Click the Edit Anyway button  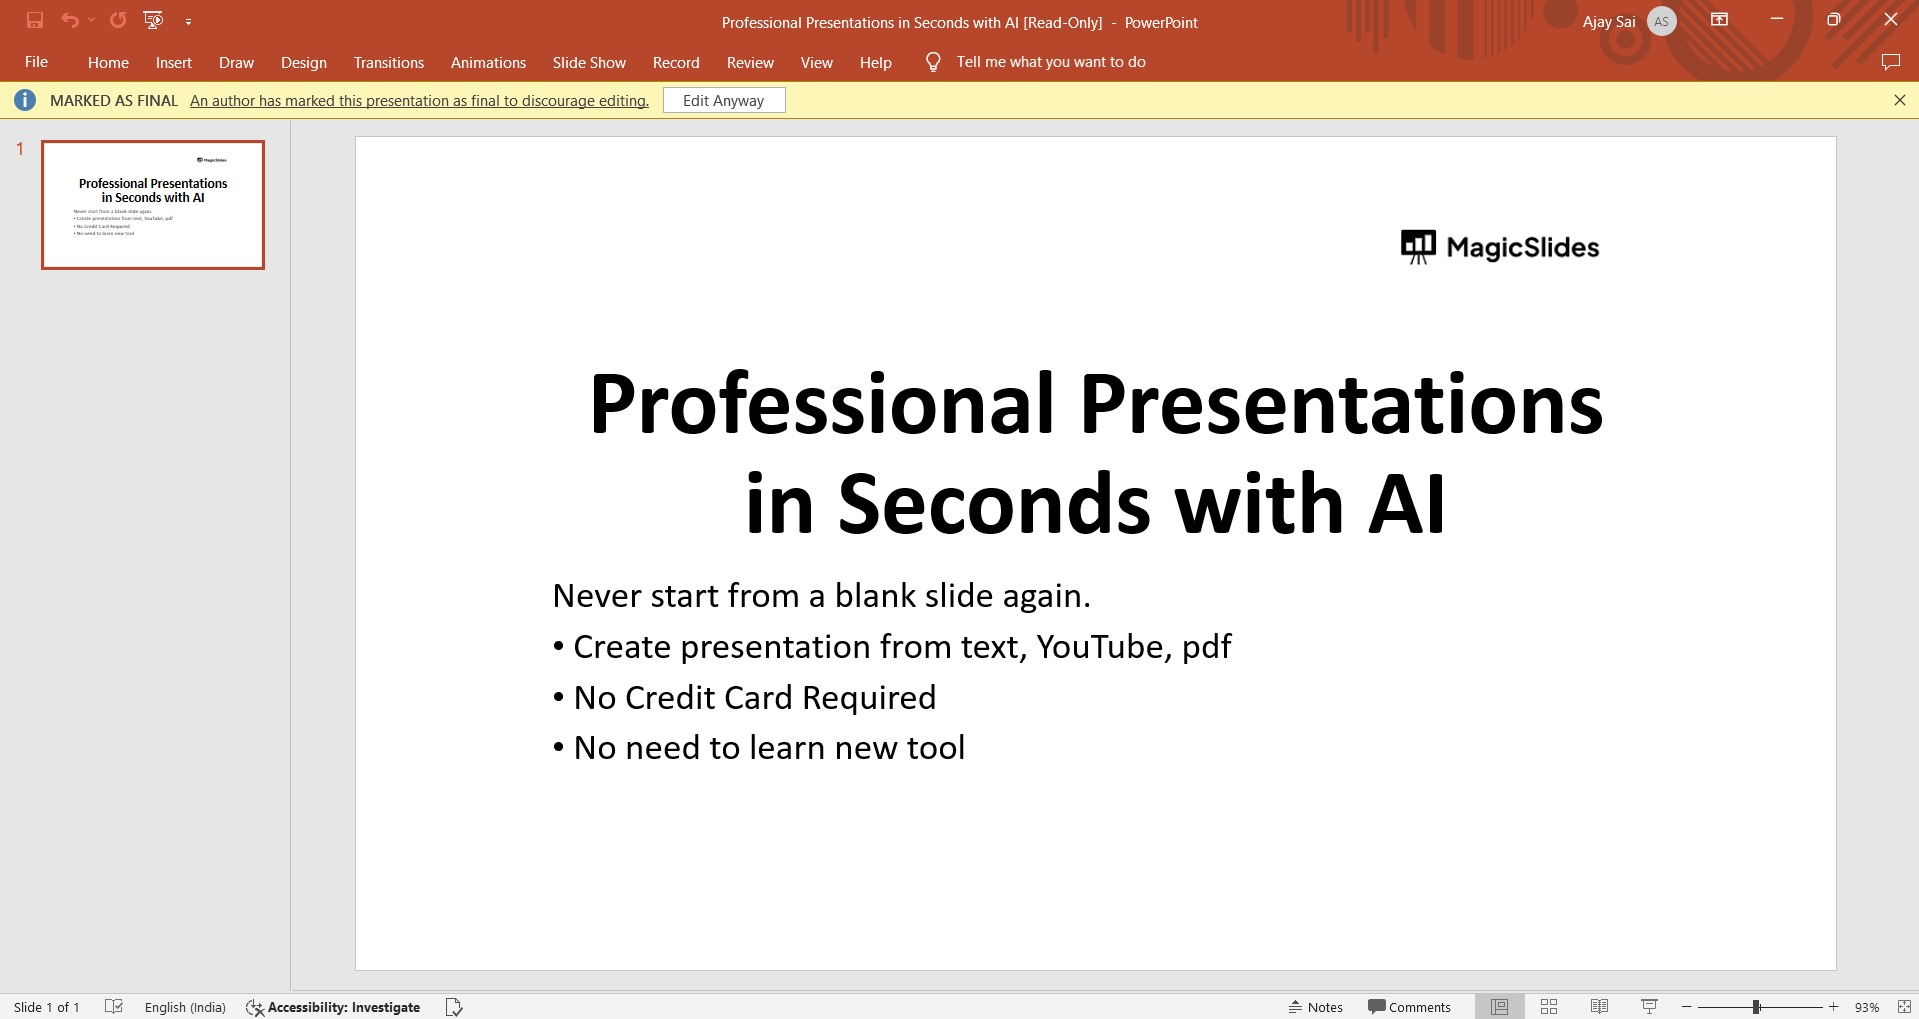pos(723,100)
